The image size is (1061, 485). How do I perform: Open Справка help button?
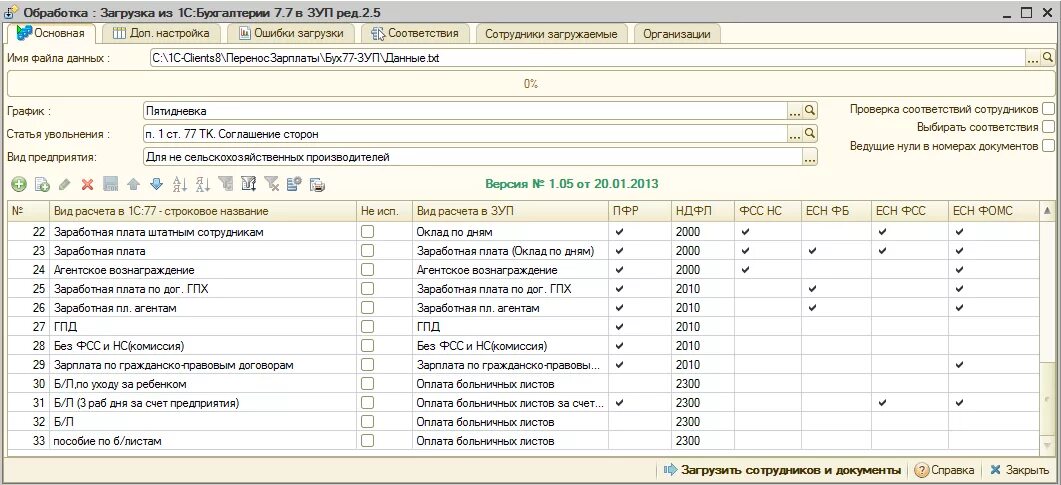945,470
